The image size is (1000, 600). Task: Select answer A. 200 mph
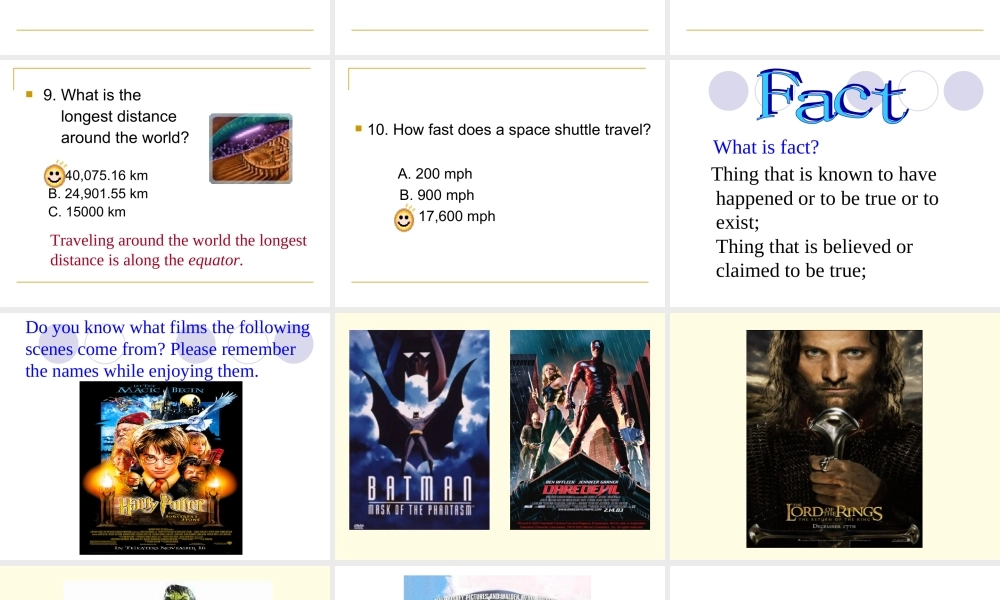(435, 173)
